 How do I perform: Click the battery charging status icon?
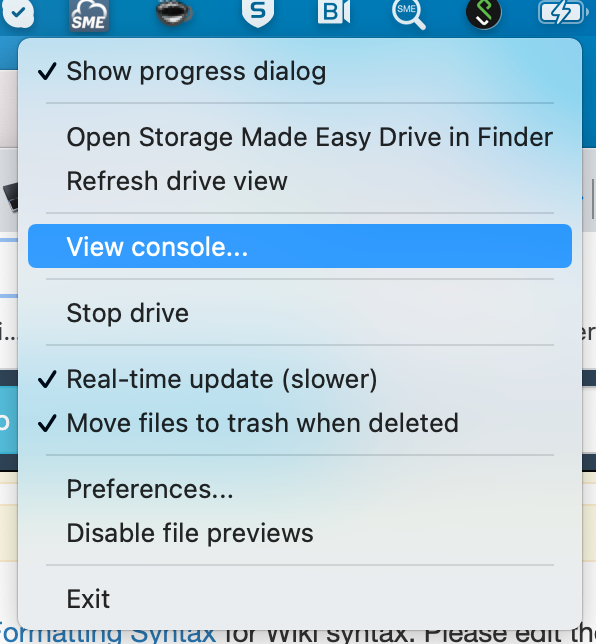point(563,12)
